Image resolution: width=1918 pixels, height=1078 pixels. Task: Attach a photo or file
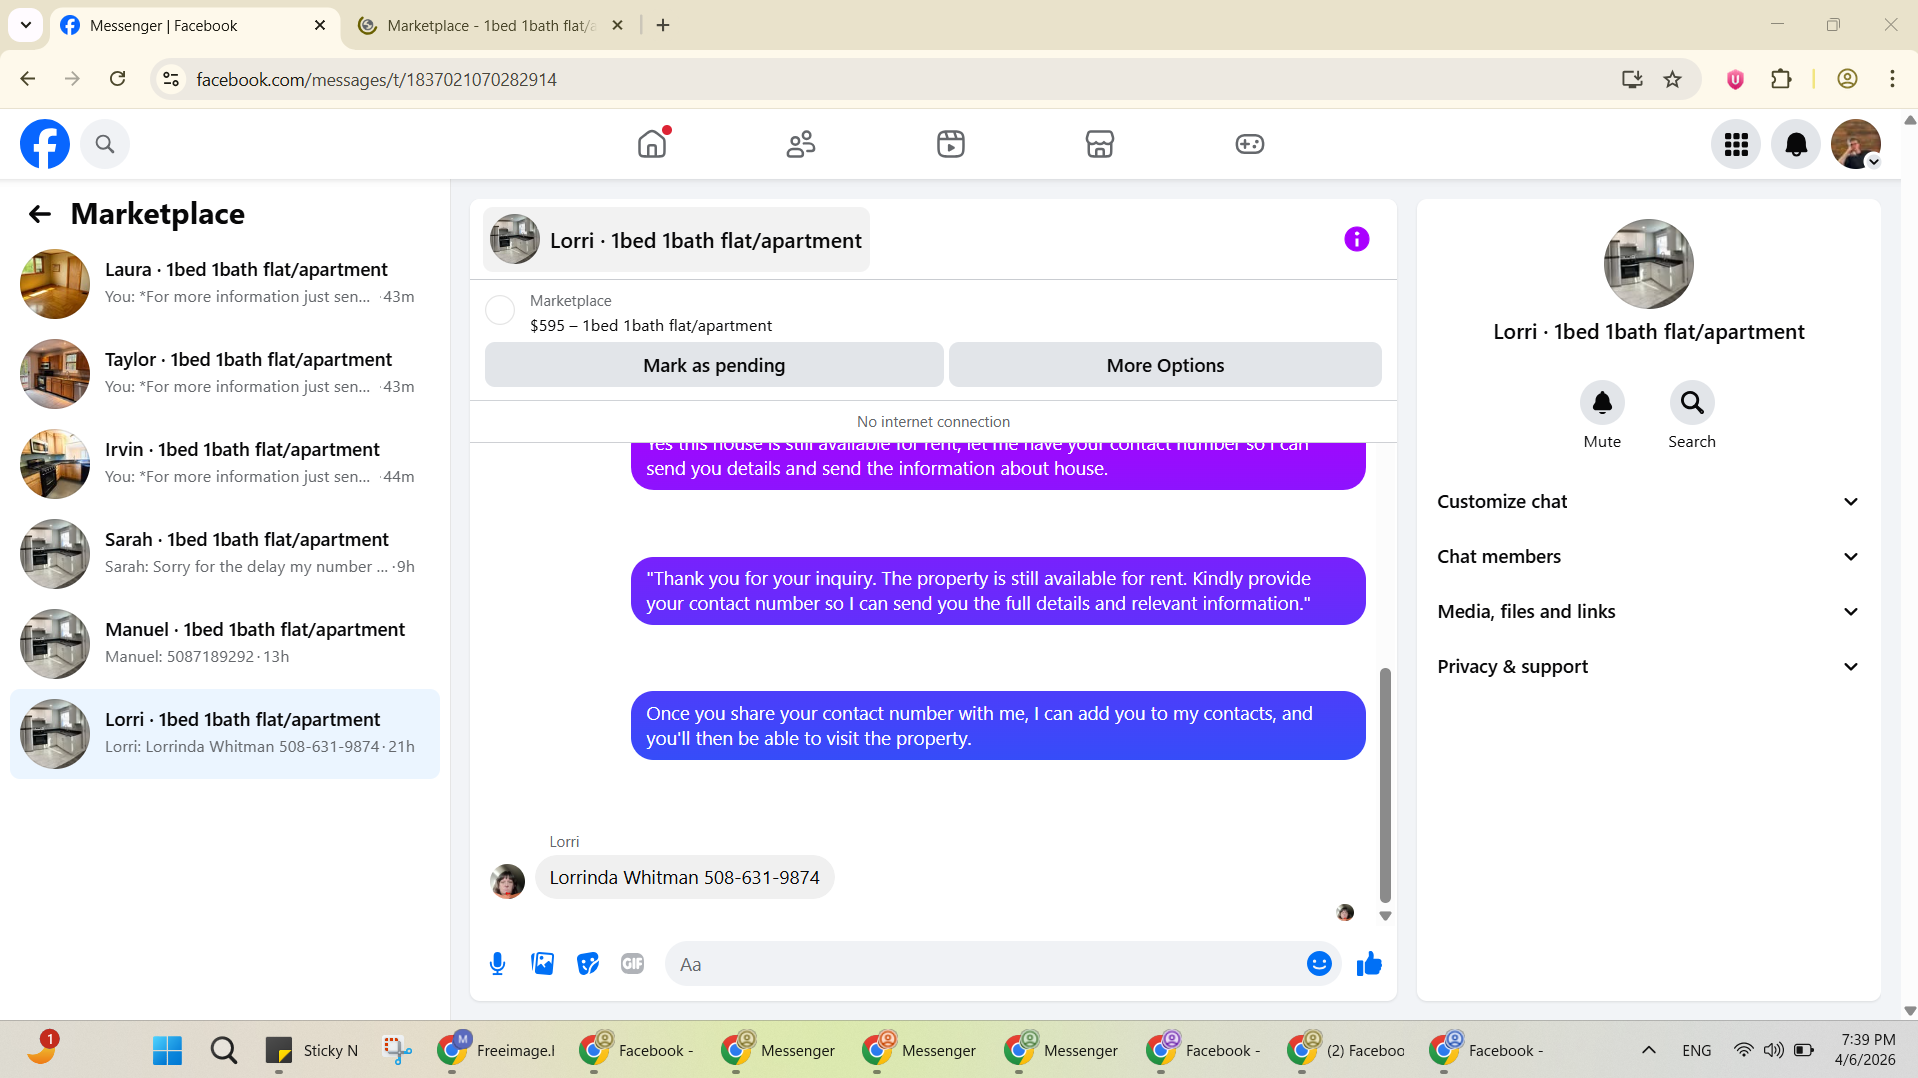[x=543, y=964]
